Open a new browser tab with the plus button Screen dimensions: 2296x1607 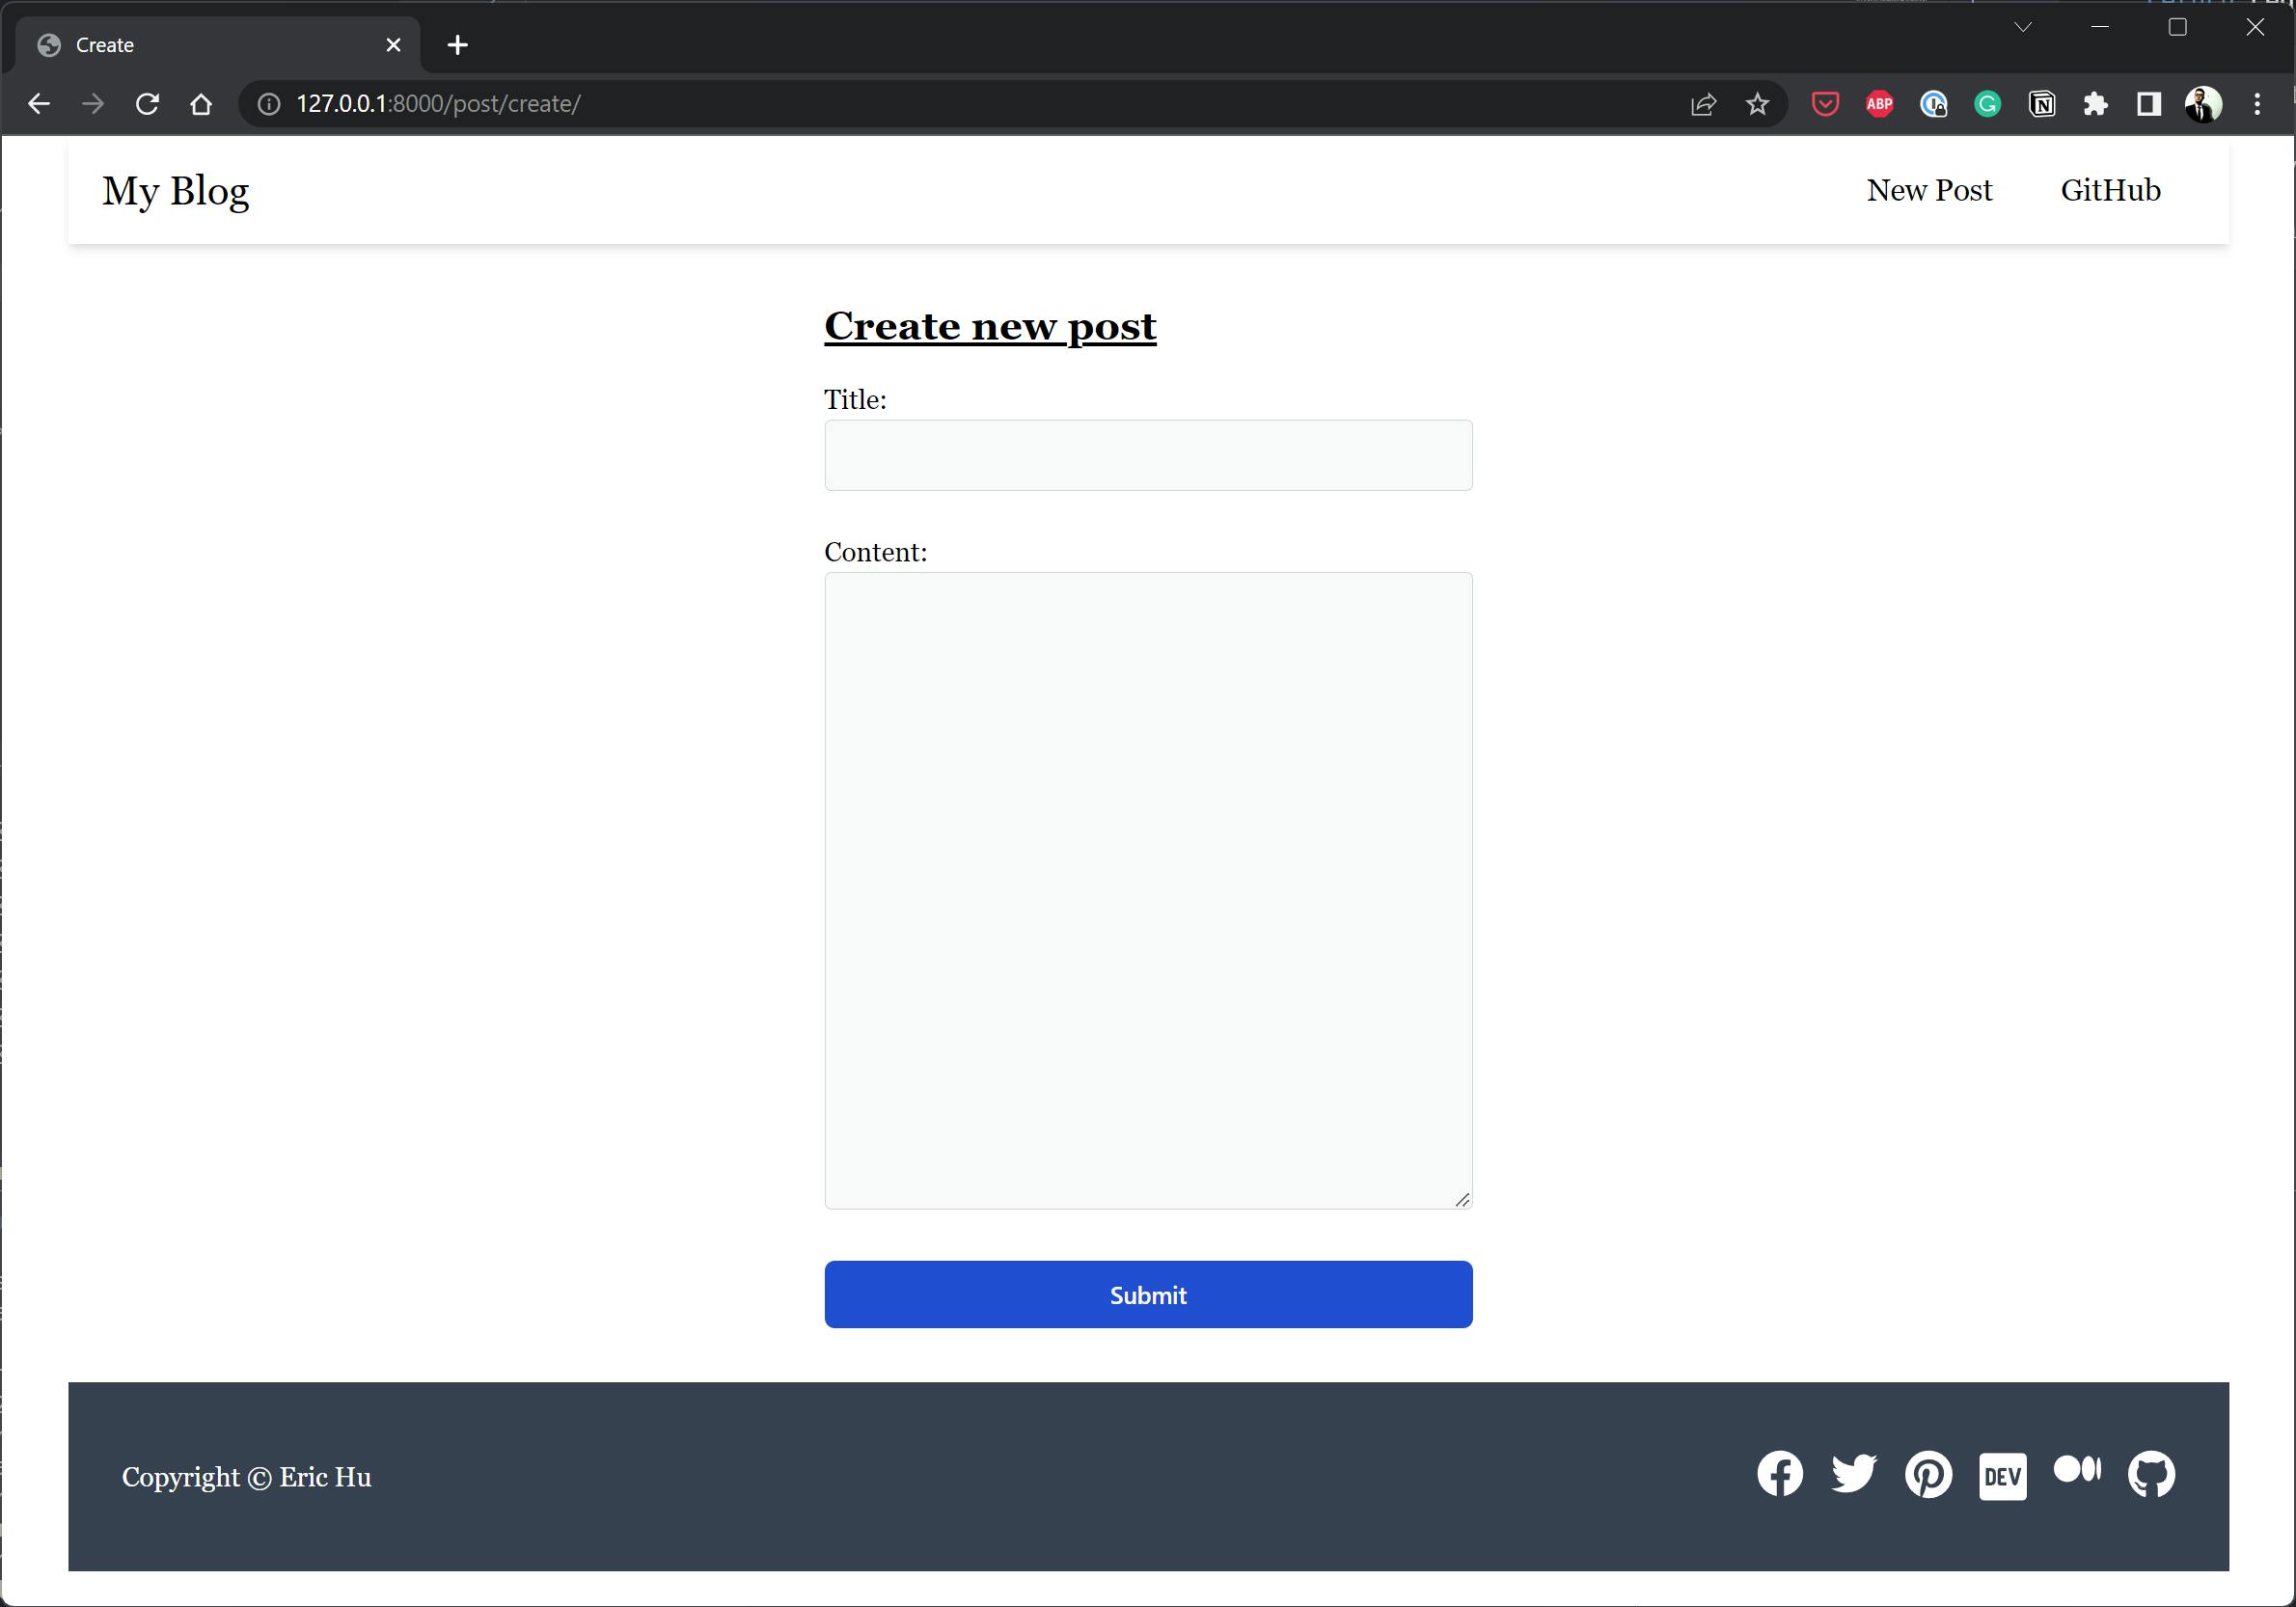[x=458, y=45]
